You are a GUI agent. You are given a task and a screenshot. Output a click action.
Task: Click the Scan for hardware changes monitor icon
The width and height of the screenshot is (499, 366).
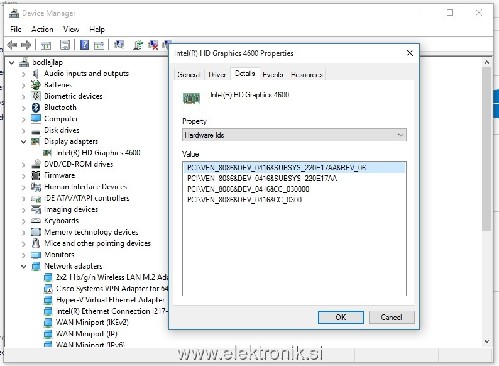pyautogui.click(x=119, y=45)
